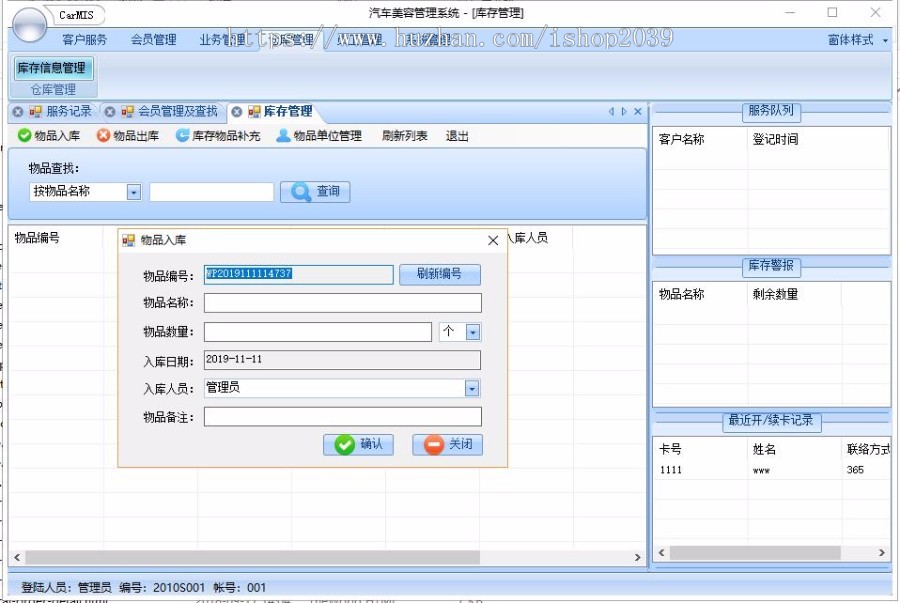Click the 物品单位管理 person icon

coord(283,135)
